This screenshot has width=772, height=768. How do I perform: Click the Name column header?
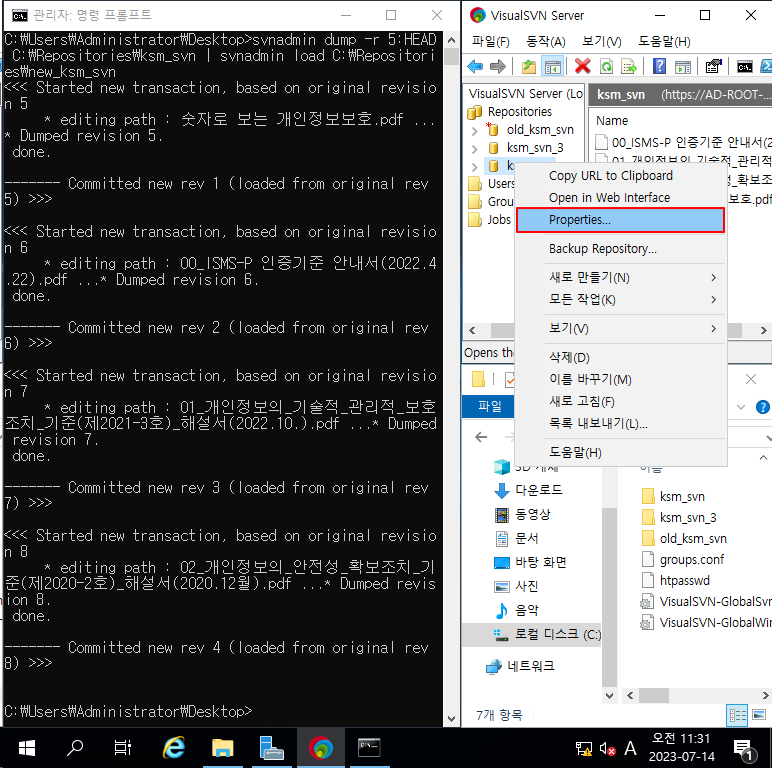(x=611, y=121)
